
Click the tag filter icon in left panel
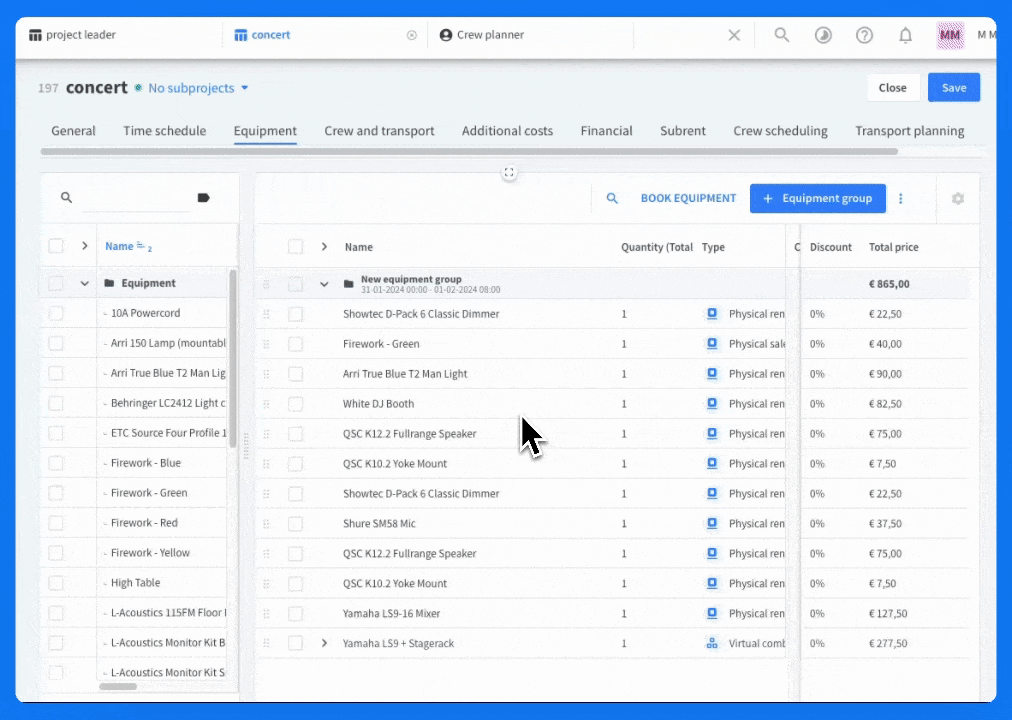coord(204,198)
